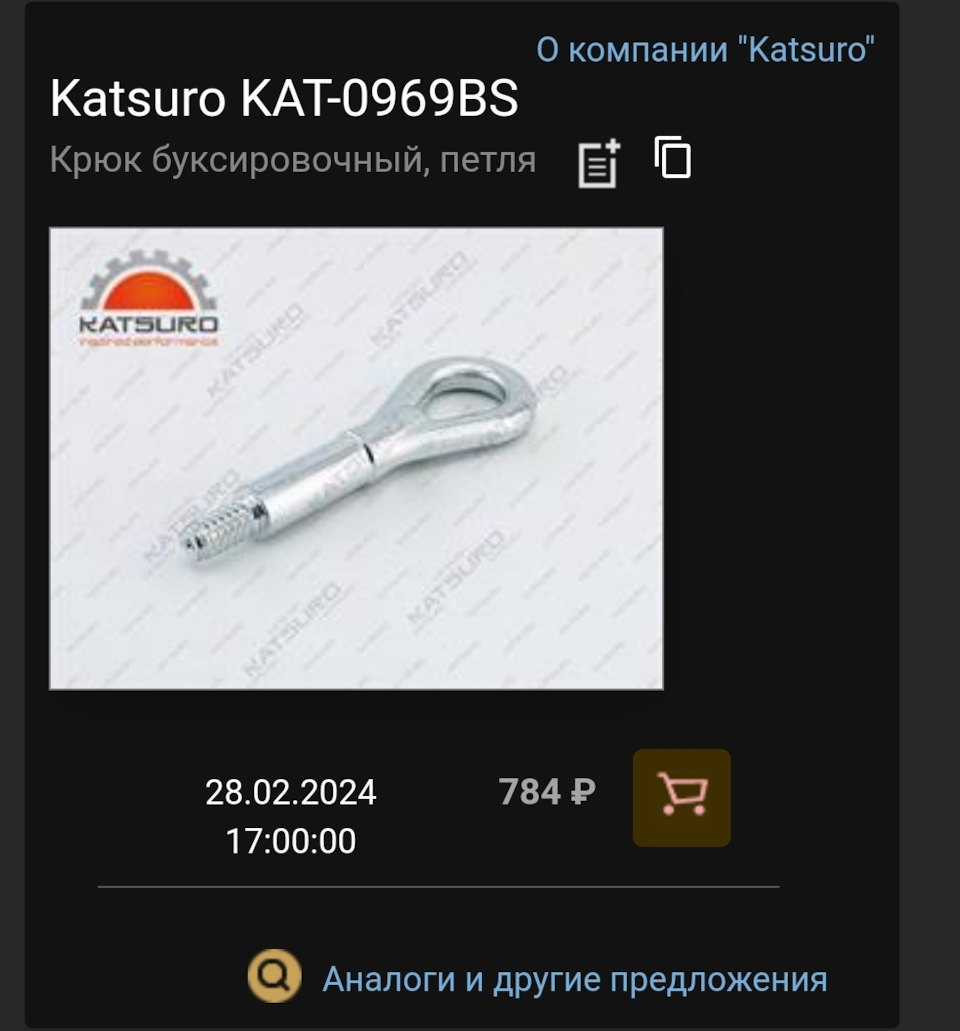Select the KAT-0969BS part number text
The height and width of the screenshot is (1031, 960).
(x=379, y=99)
